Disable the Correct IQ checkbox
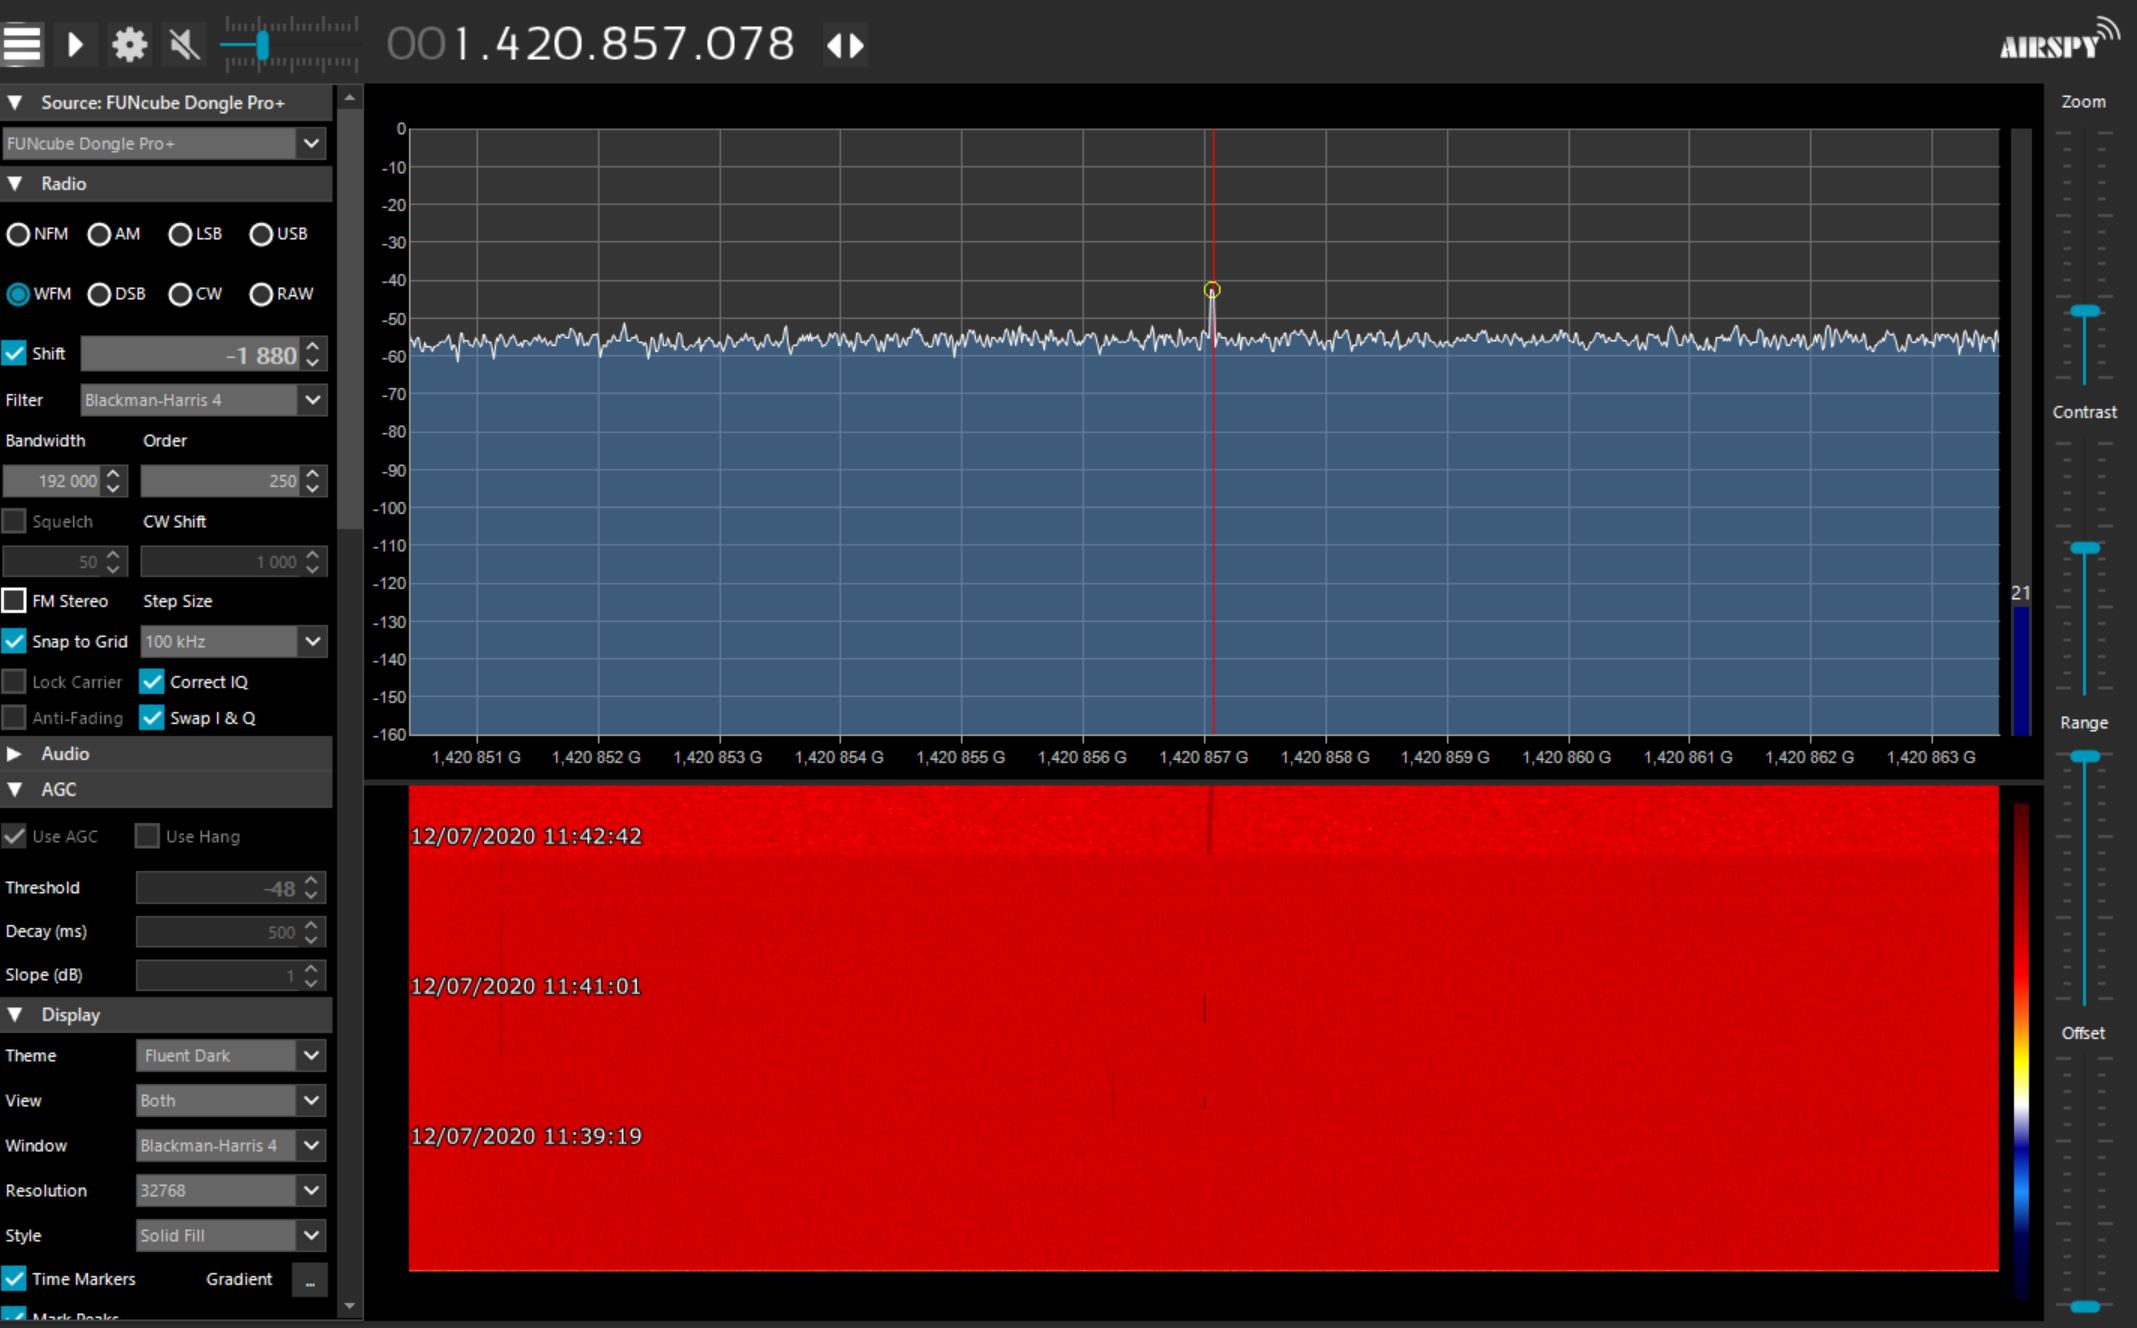Screen dimensions: 2137x1328 (x=152, y=682)
